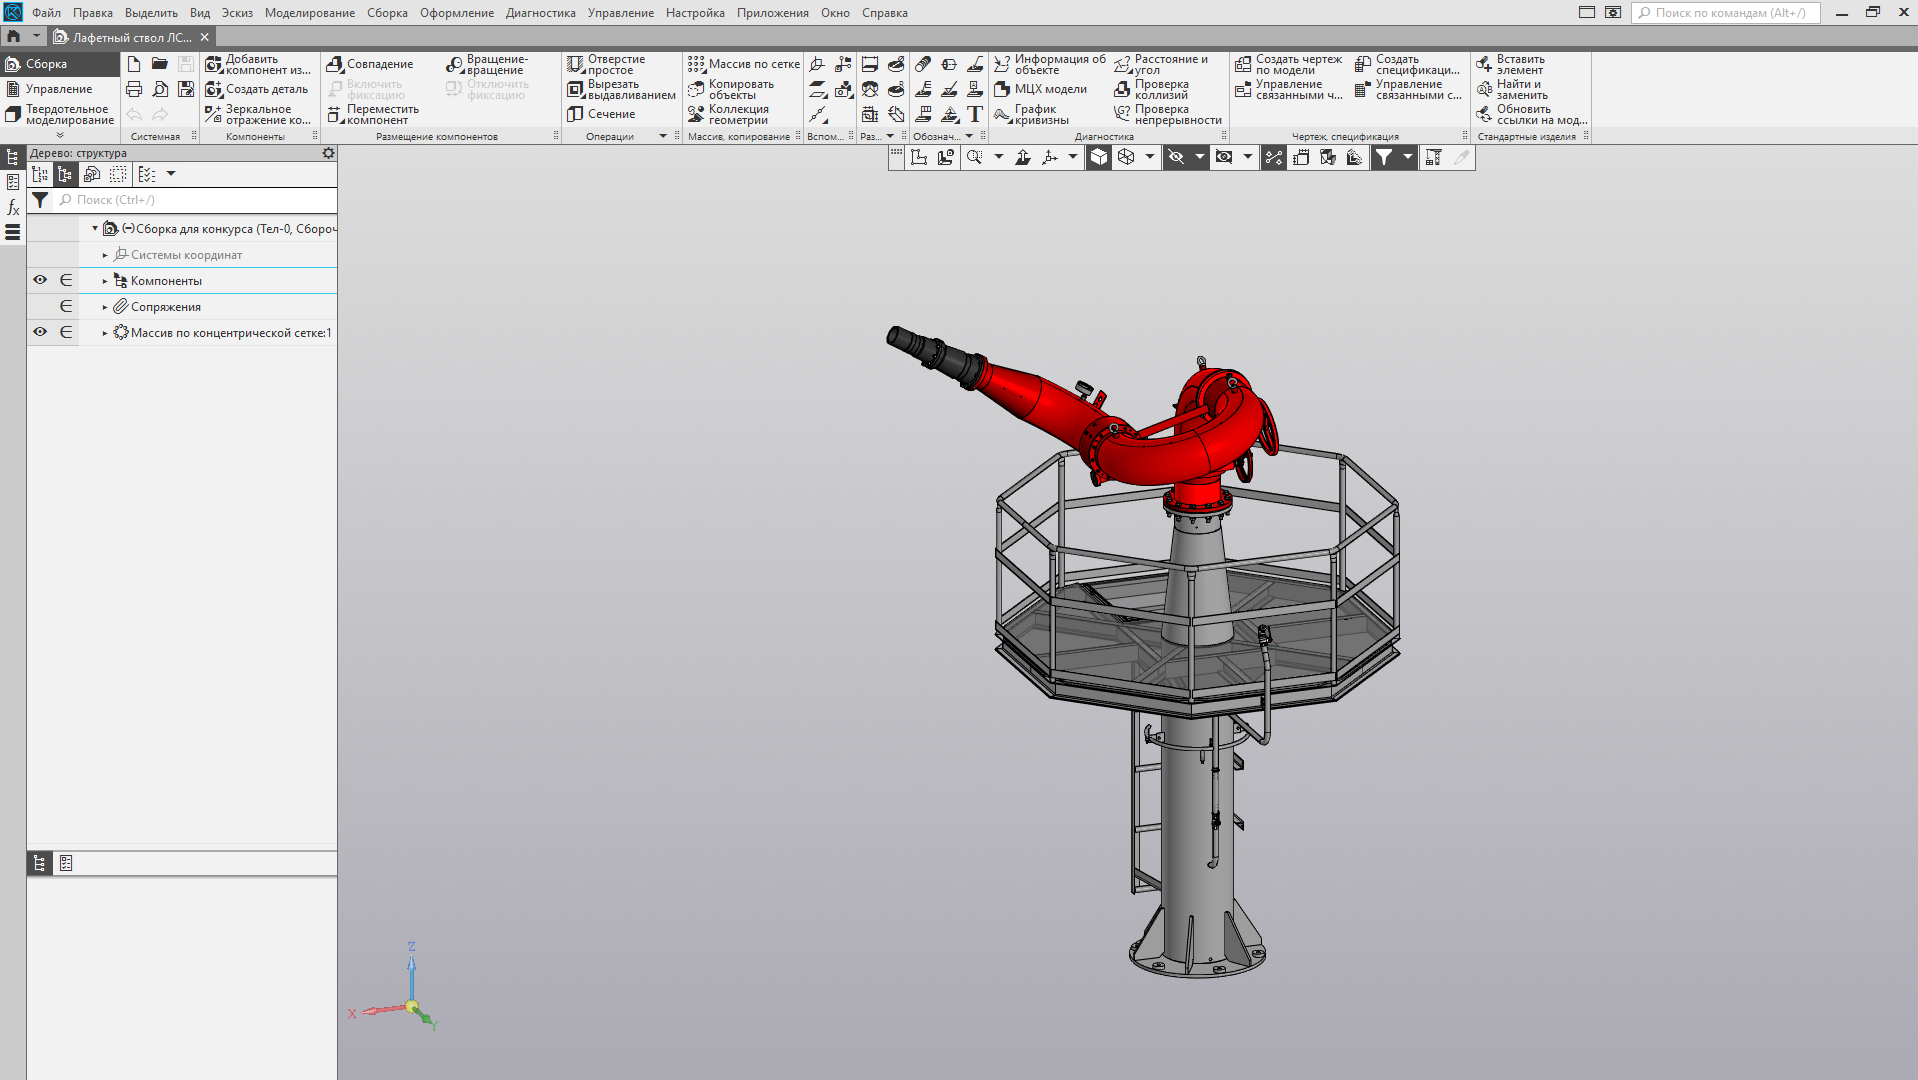Toggle the tree filter funnel button
Screen dimensions: 1918x1080
coord(40,200)
